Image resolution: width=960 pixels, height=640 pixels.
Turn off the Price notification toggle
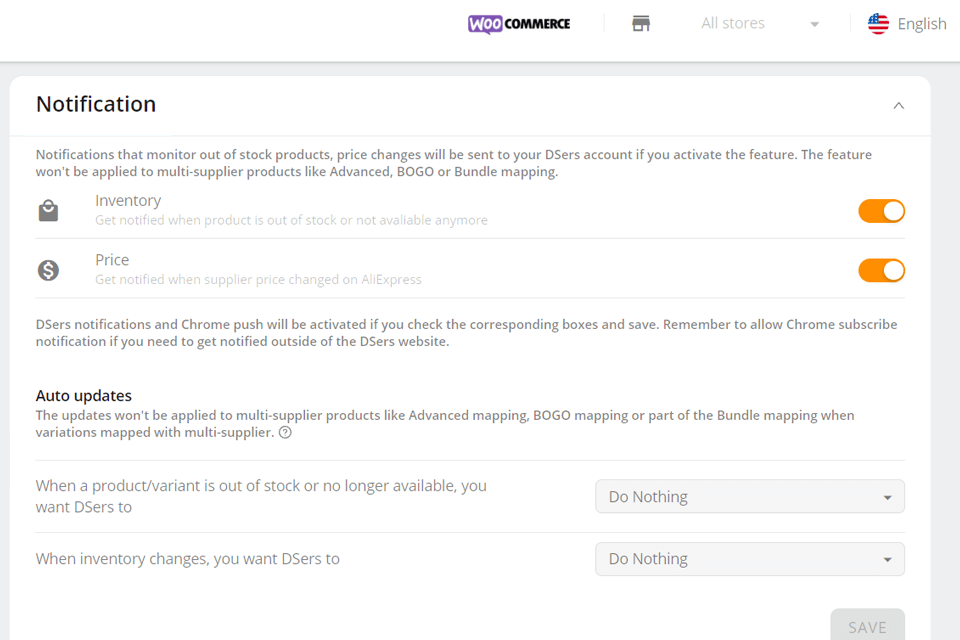tap(881, 270)
